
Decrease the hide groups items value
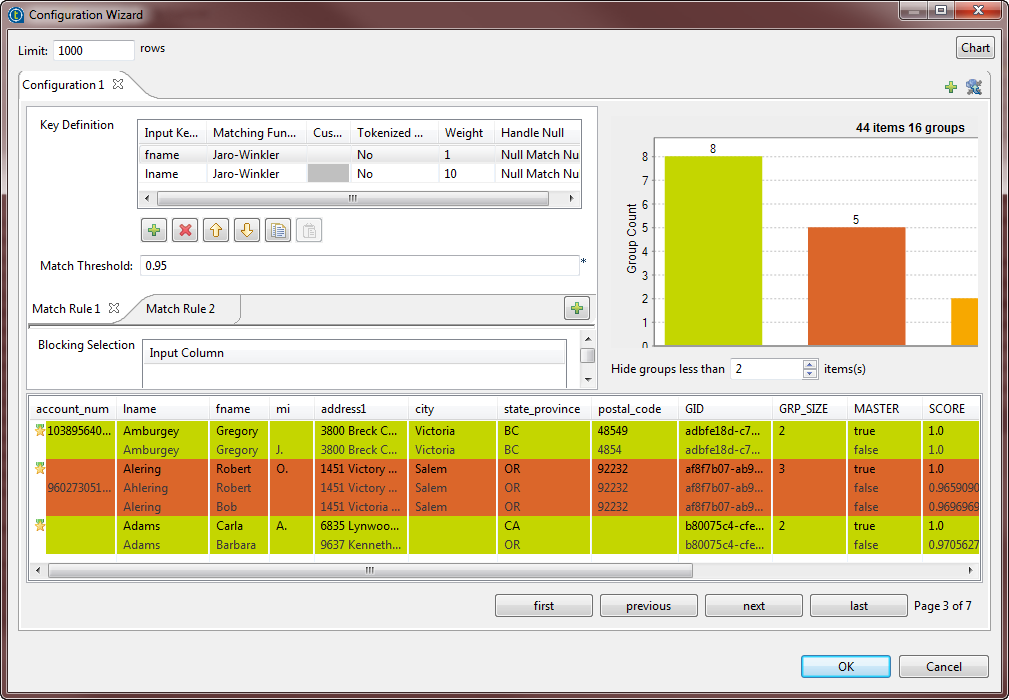click(x=810, y=374)
